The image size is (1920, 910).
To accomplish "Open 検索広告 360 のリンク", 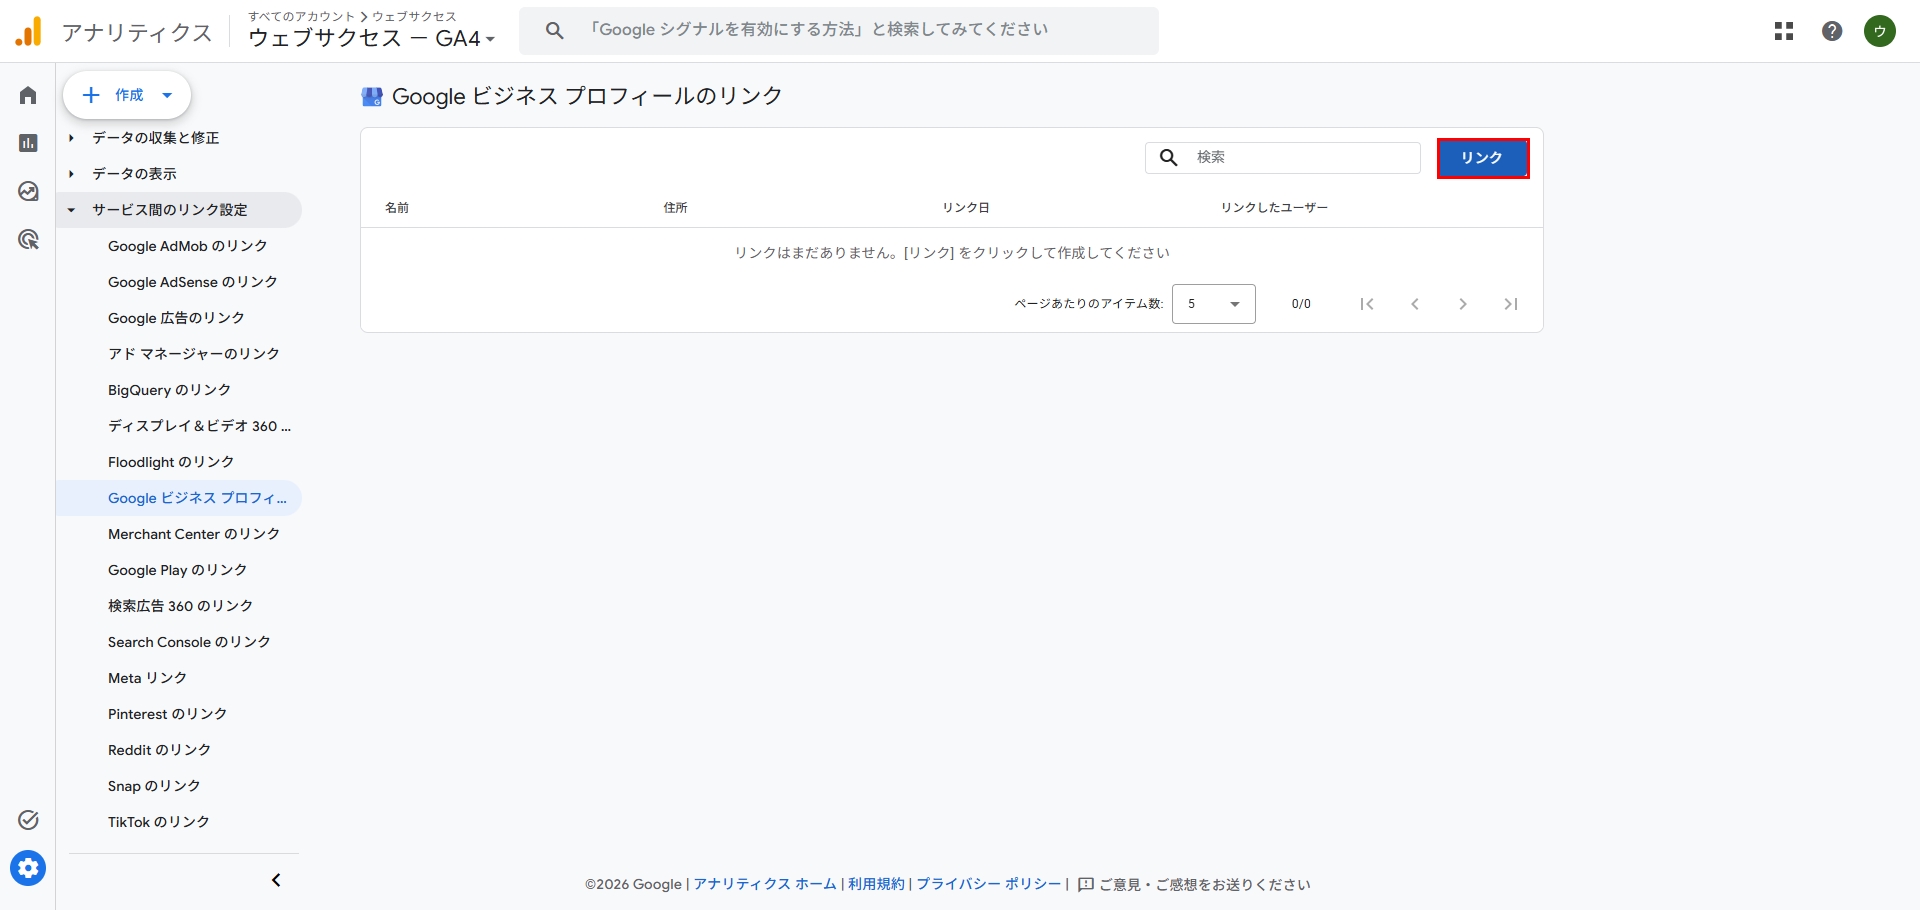I will click(181, 606).
